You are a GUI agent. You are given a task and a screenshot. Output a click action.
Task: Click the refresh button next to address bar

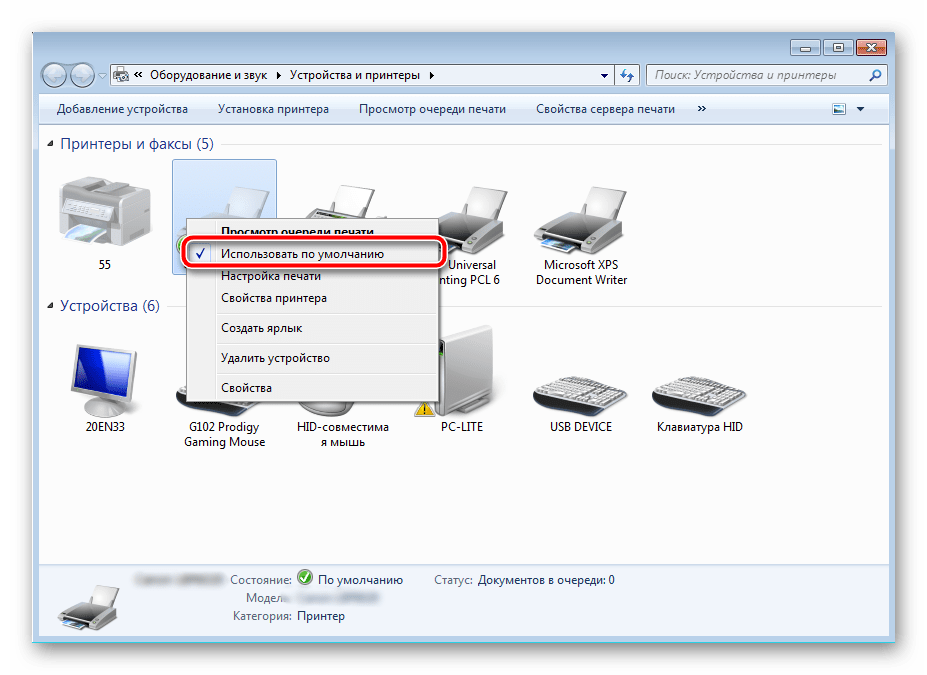[x=628, y=75]
